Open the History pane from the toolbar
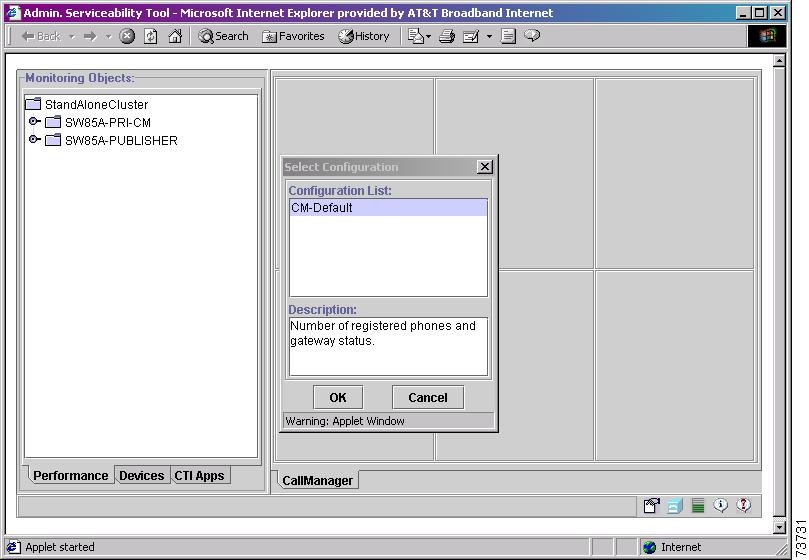Viewport: 809px width, 560px height. (x=364, y=36)
